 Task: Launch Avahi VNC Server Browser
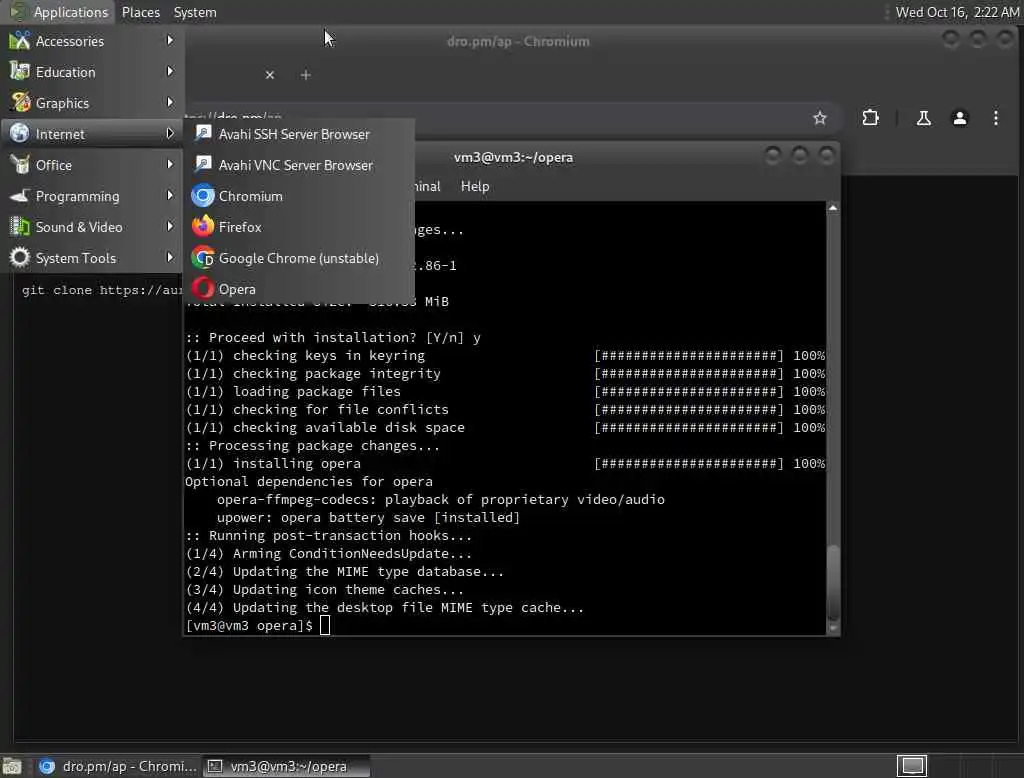pos(299,165)
